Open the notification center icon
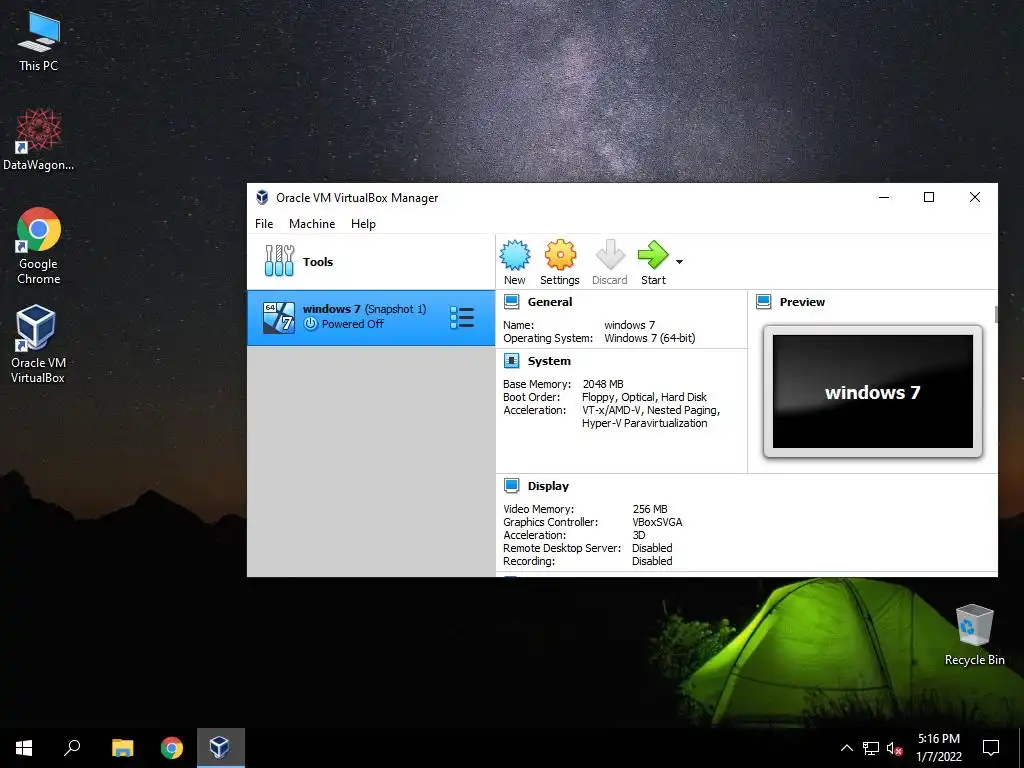The height and width of the screenshot is (768, 1024). tap(991, 748)
